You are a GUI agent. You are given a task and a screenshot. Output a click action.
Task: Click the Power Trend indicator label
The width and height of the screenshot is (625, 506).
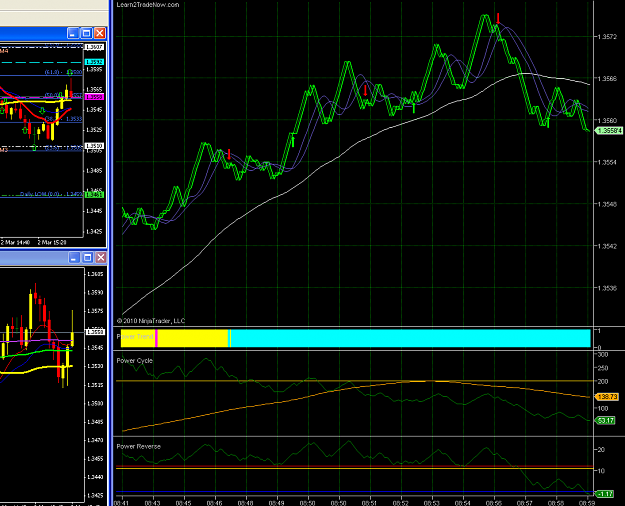135,337
